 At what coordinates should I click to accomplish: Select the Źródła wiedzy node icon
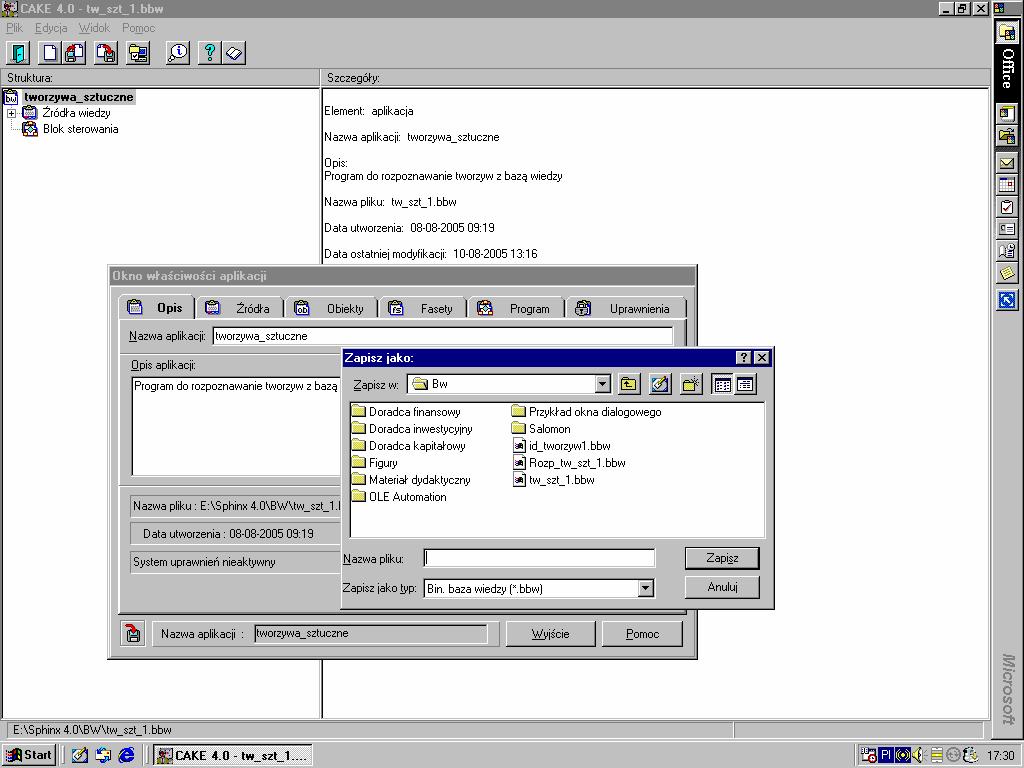point(30,112)
